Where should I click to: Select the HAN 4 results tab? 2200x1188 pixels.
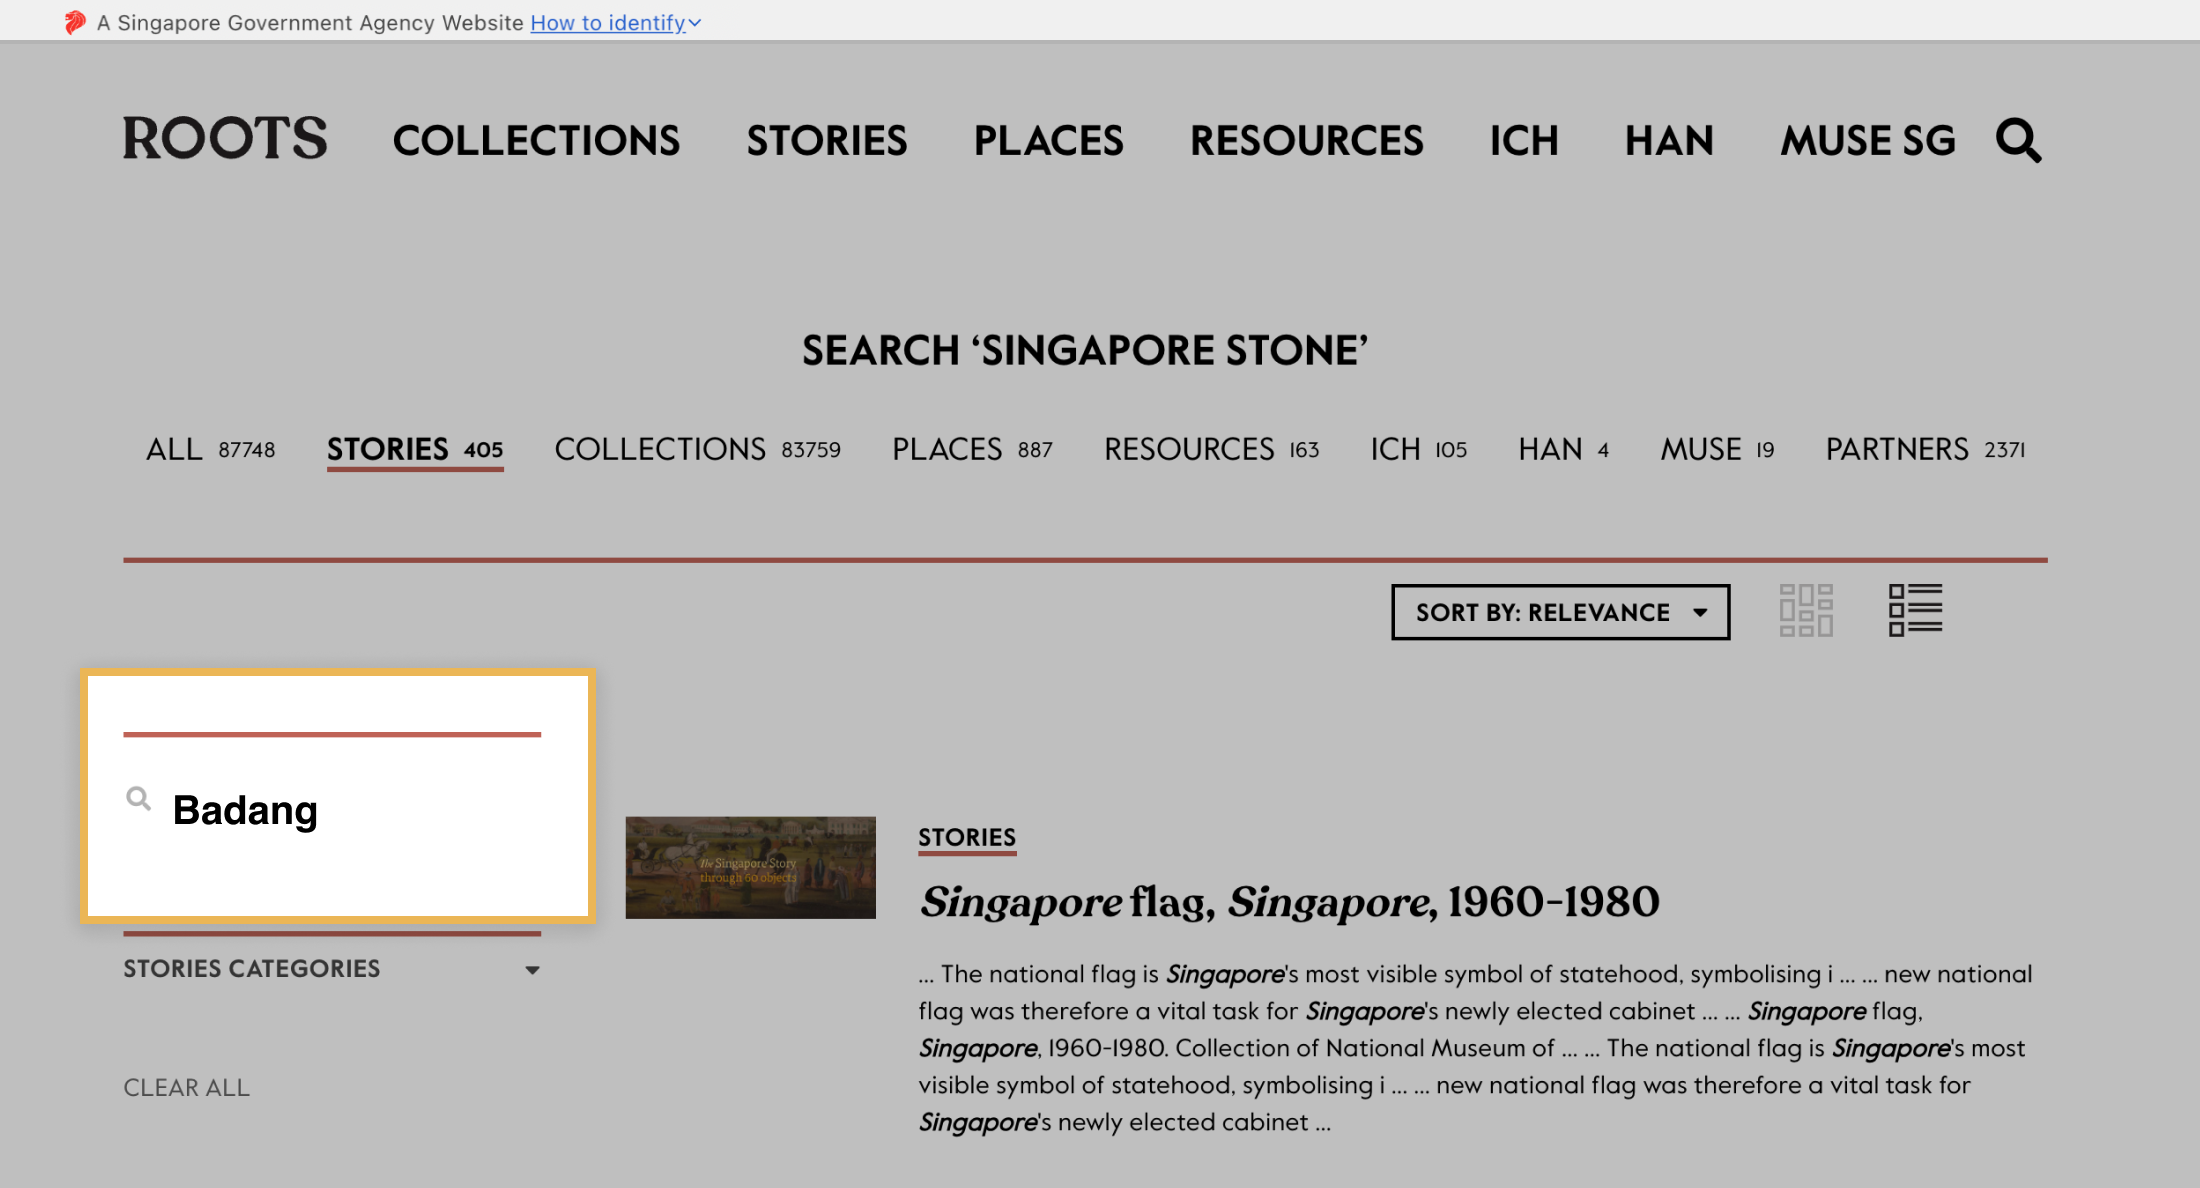(x=1564, y=449)
